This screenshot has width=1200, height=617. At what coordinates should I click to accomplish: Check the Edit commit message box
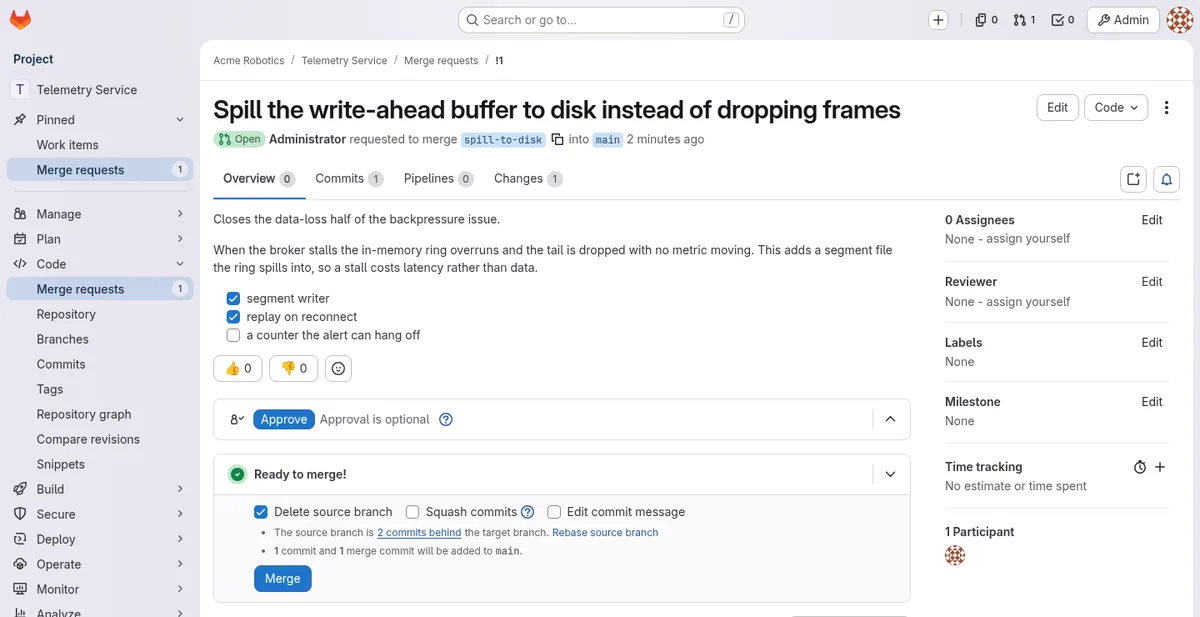pos(554,512)
